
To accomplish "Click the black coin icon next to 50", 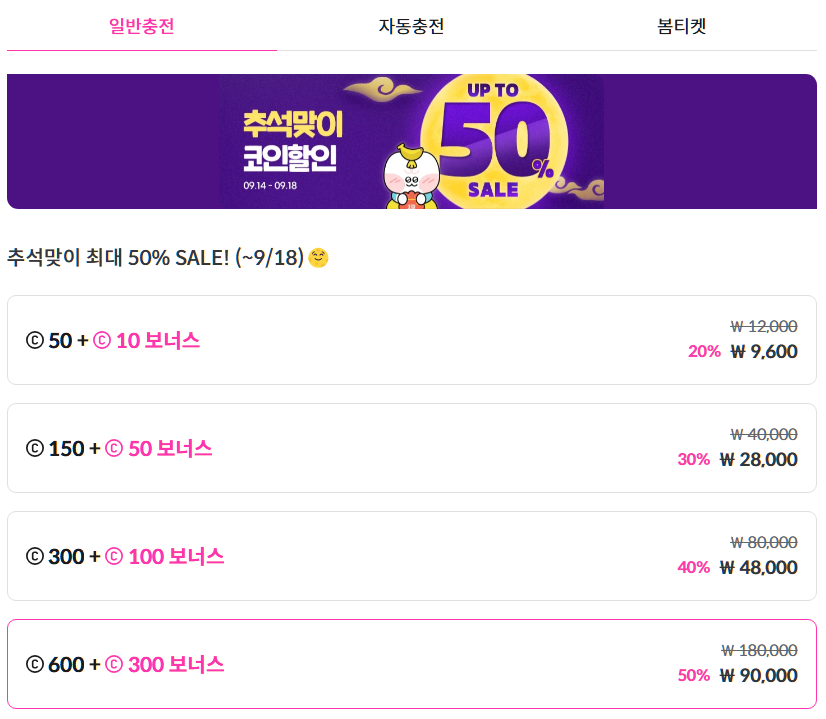I will [x=35, y=340].
